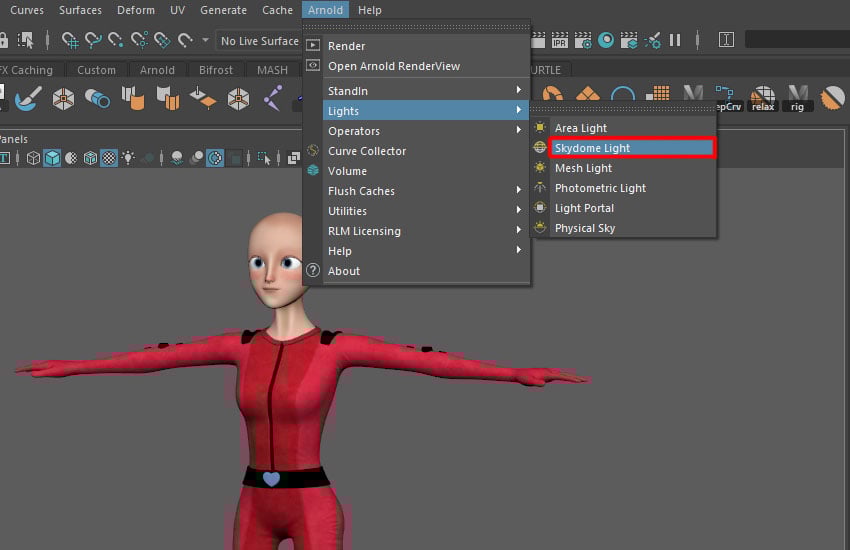Click About in the Arnold menu
Image resolution: width=850 pixels, height=550 pixels.
343,271
